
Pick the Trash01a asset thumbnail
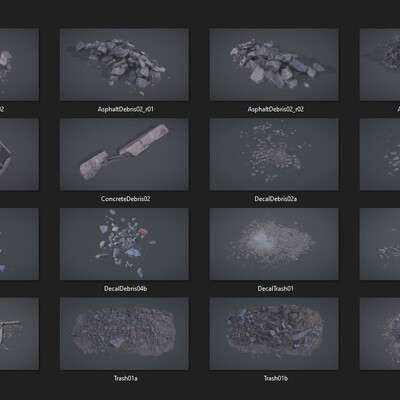click(124, 334)
